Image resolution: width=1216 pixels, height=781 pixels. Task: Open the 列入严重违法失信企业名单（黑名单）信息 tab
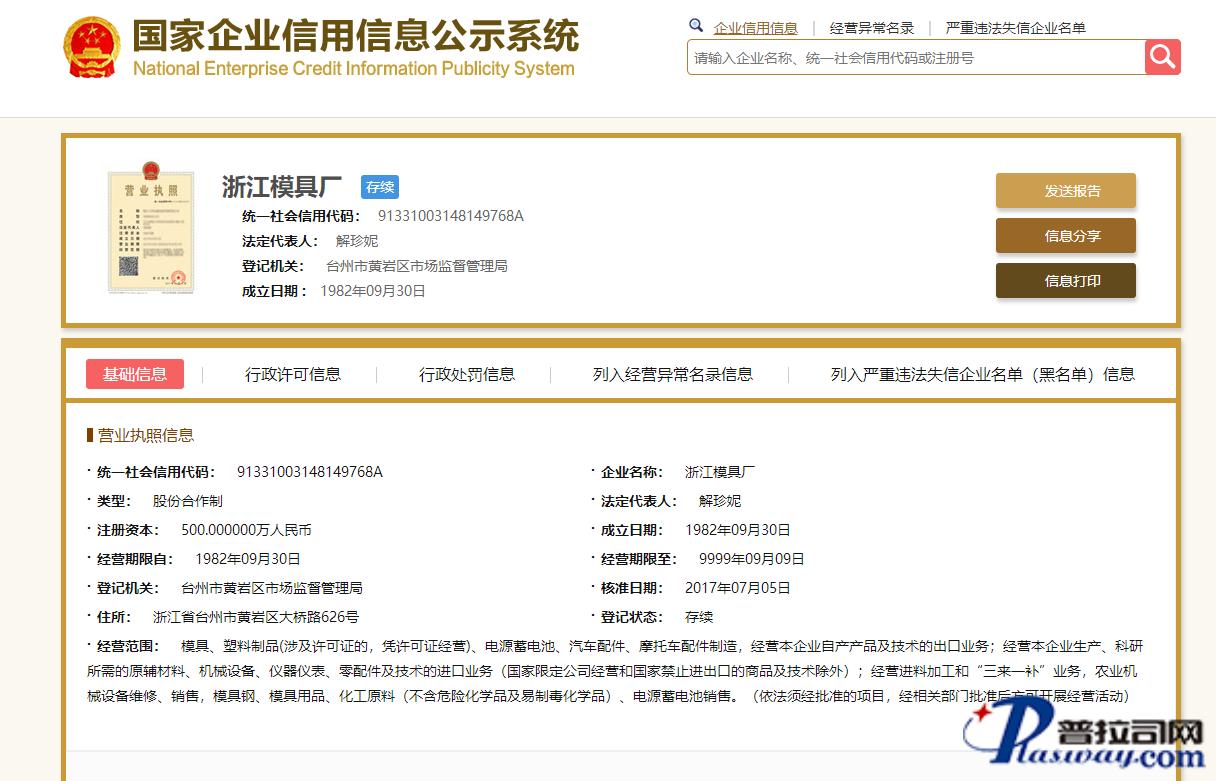click(x=982, y=374)
